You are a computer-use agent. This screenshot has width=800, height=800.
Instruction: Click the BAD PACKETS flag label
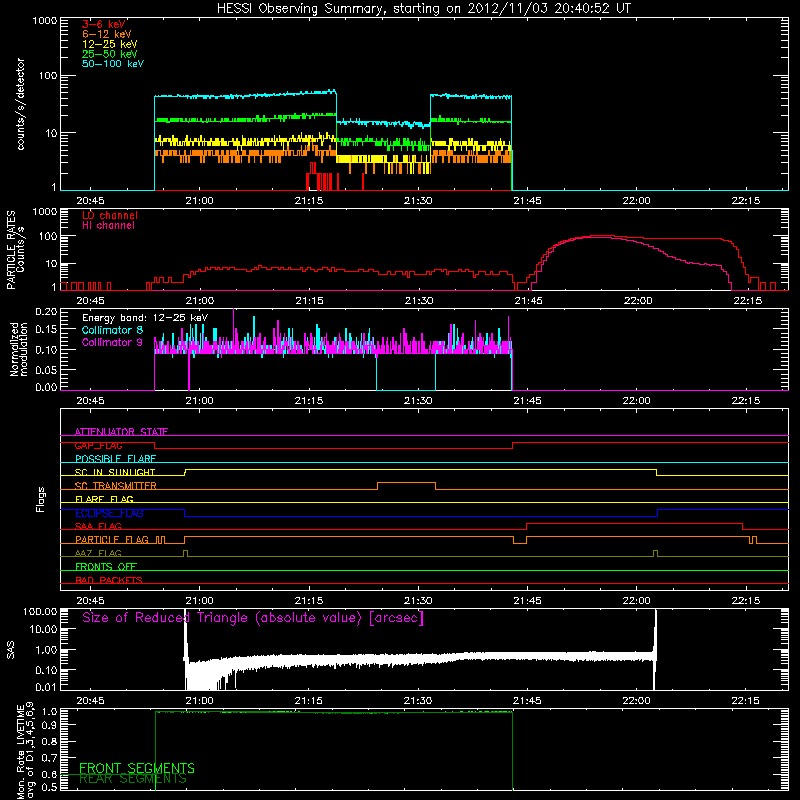pos(109,580)
